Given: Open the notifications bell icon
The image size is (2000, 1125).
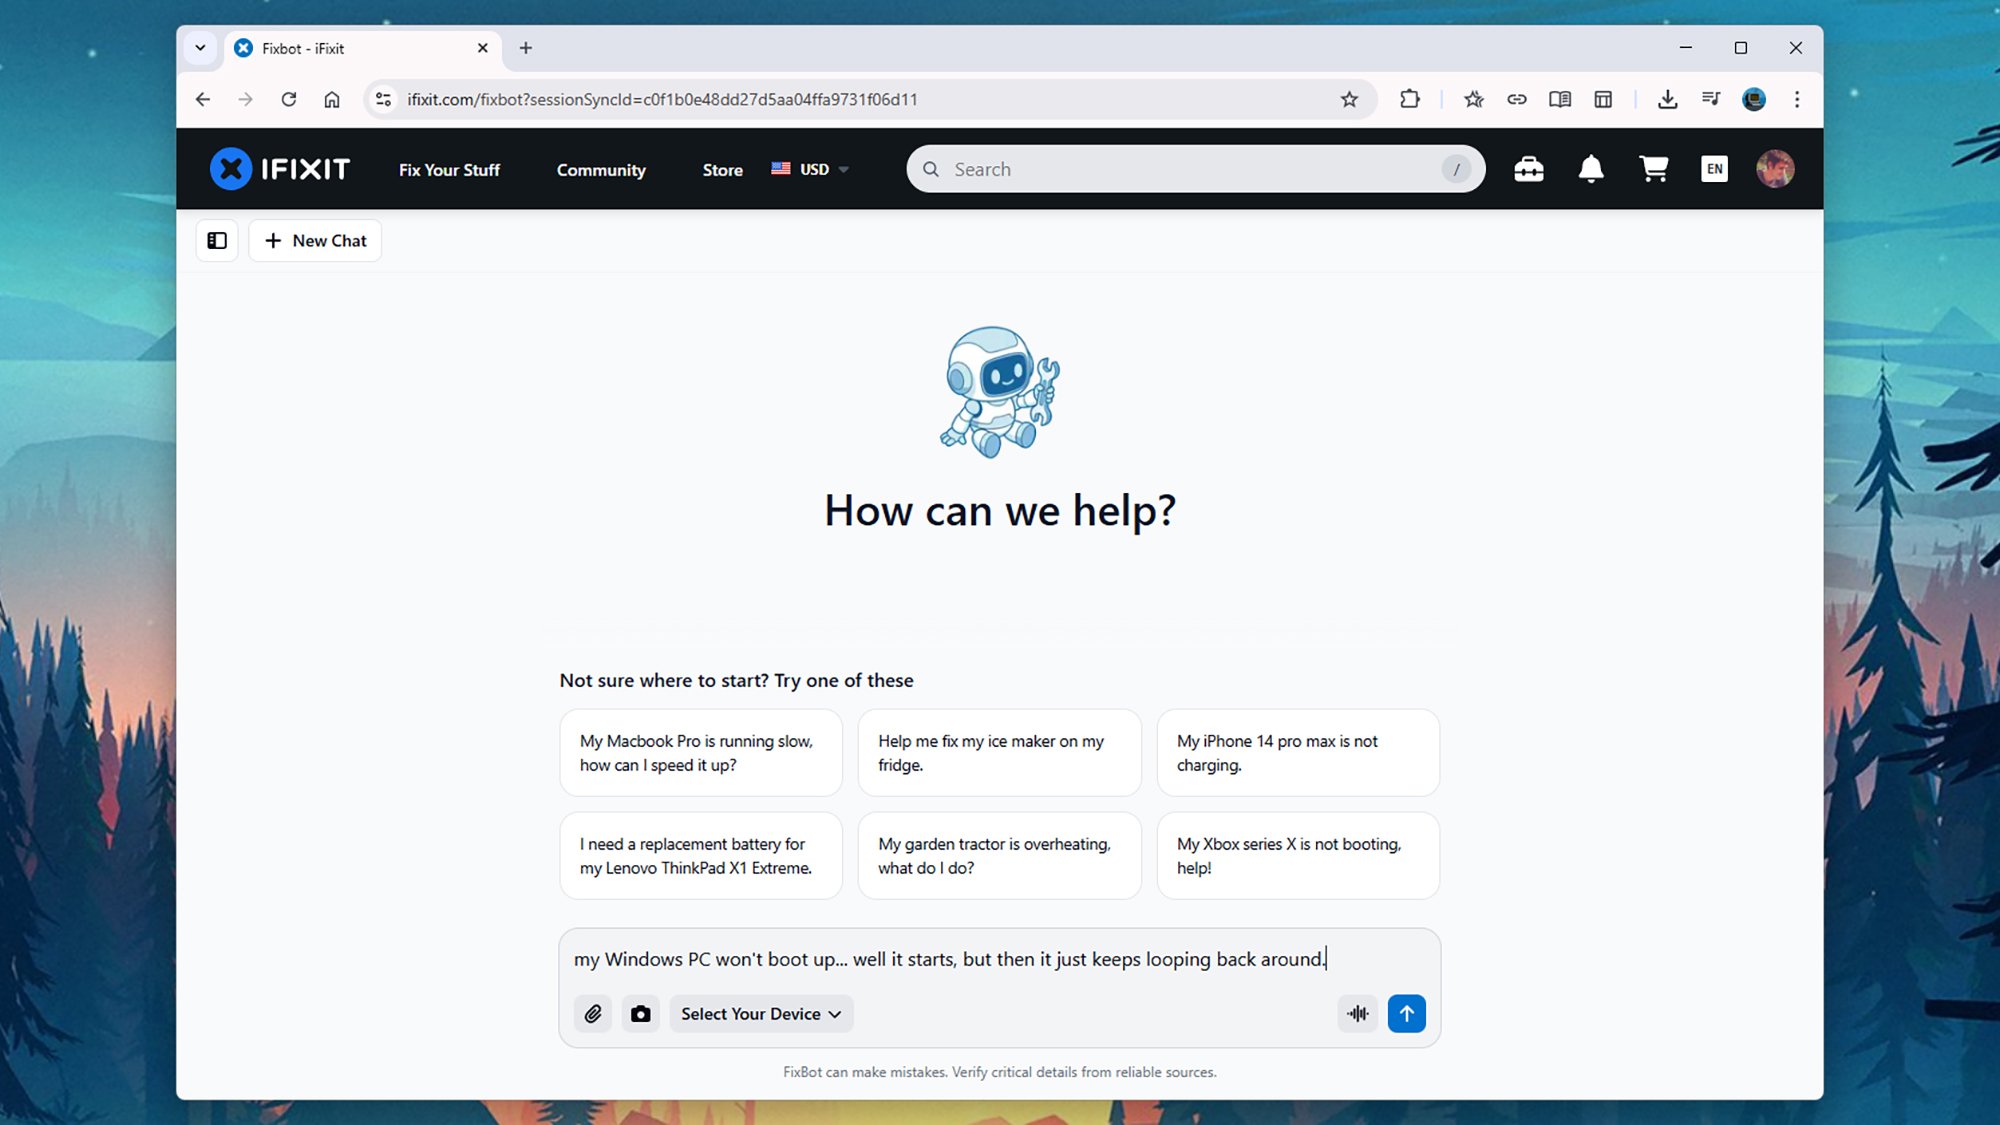Looking at the screenshot, I should coord(1591,168).
